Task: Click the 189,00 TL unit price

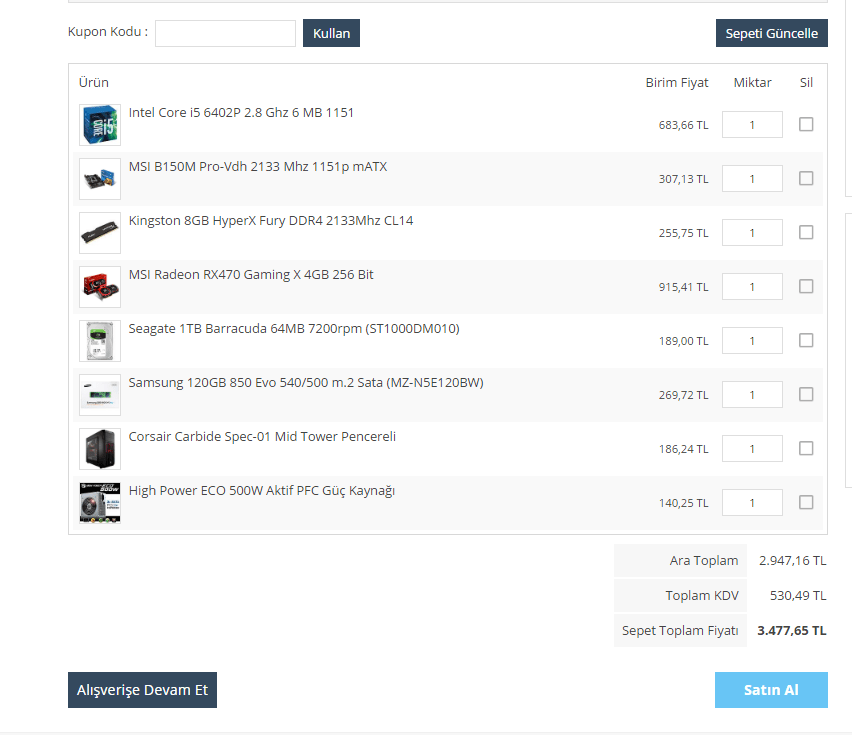Action: pos(684,341)
